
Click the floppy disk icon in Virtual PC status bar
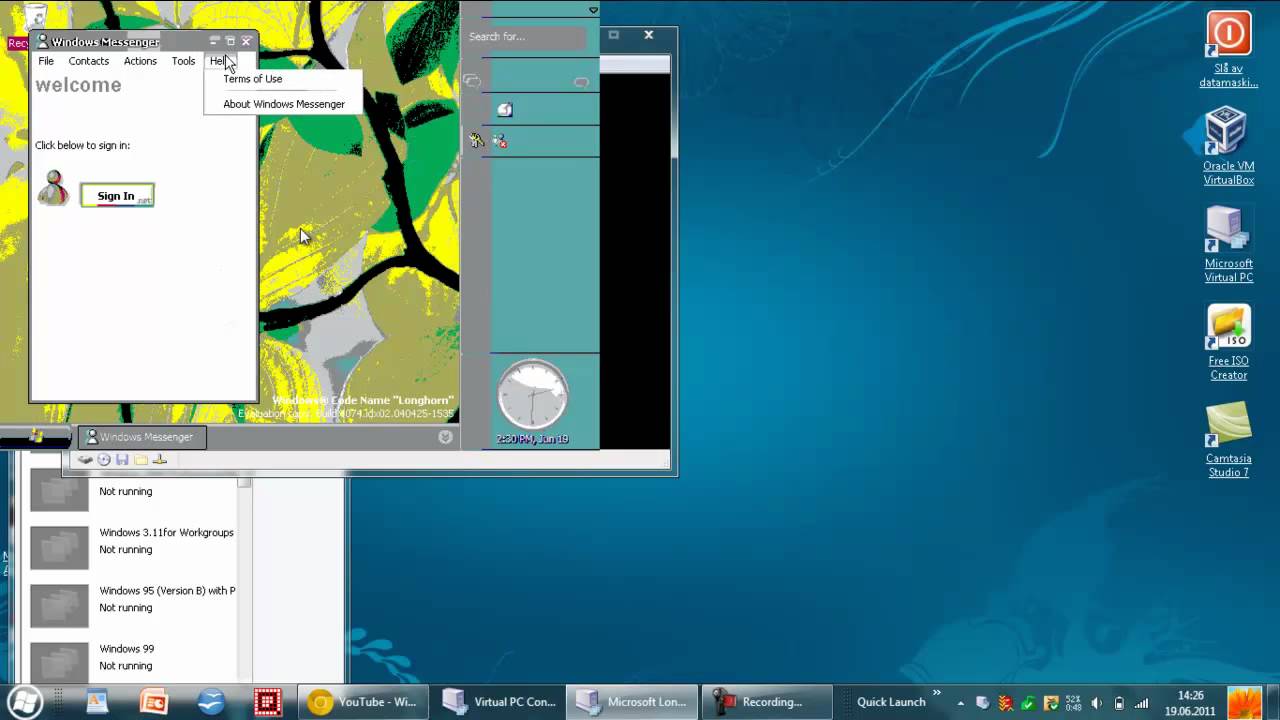click(122, 460)
